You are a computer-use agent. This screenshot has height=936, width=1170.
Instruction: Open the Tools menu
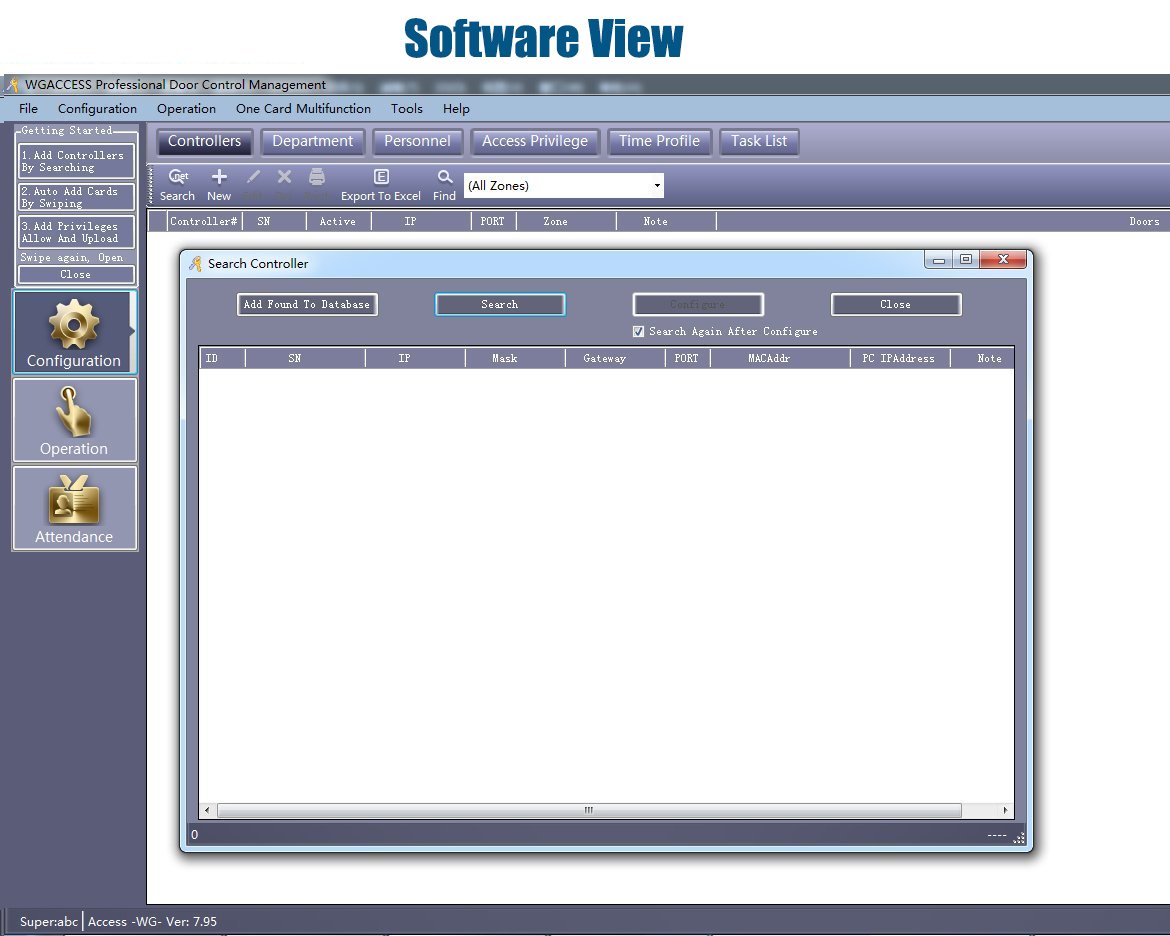(x=407, y=108)
